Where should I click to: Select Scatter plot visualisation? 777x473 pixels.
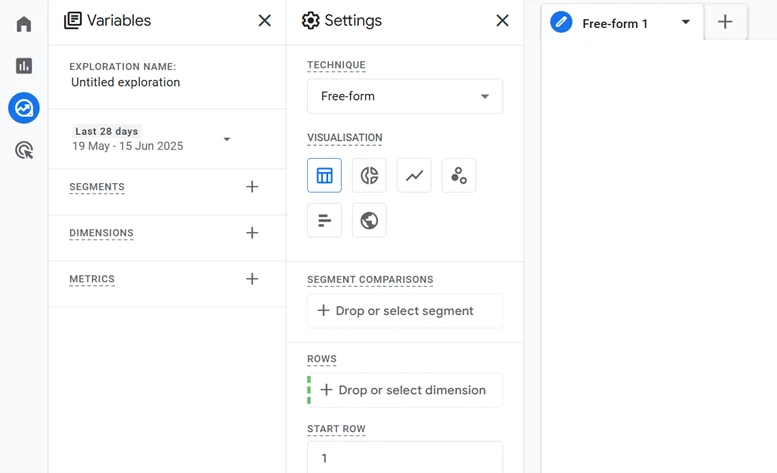click(459, 175)
